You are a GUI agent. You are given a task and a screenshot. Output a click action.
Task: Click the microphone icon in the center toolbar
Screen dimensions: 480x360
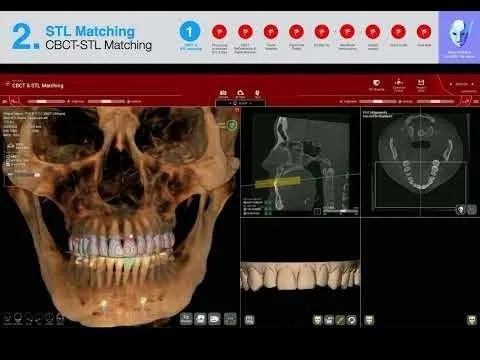pyautogui.click(x=257, y=93)
